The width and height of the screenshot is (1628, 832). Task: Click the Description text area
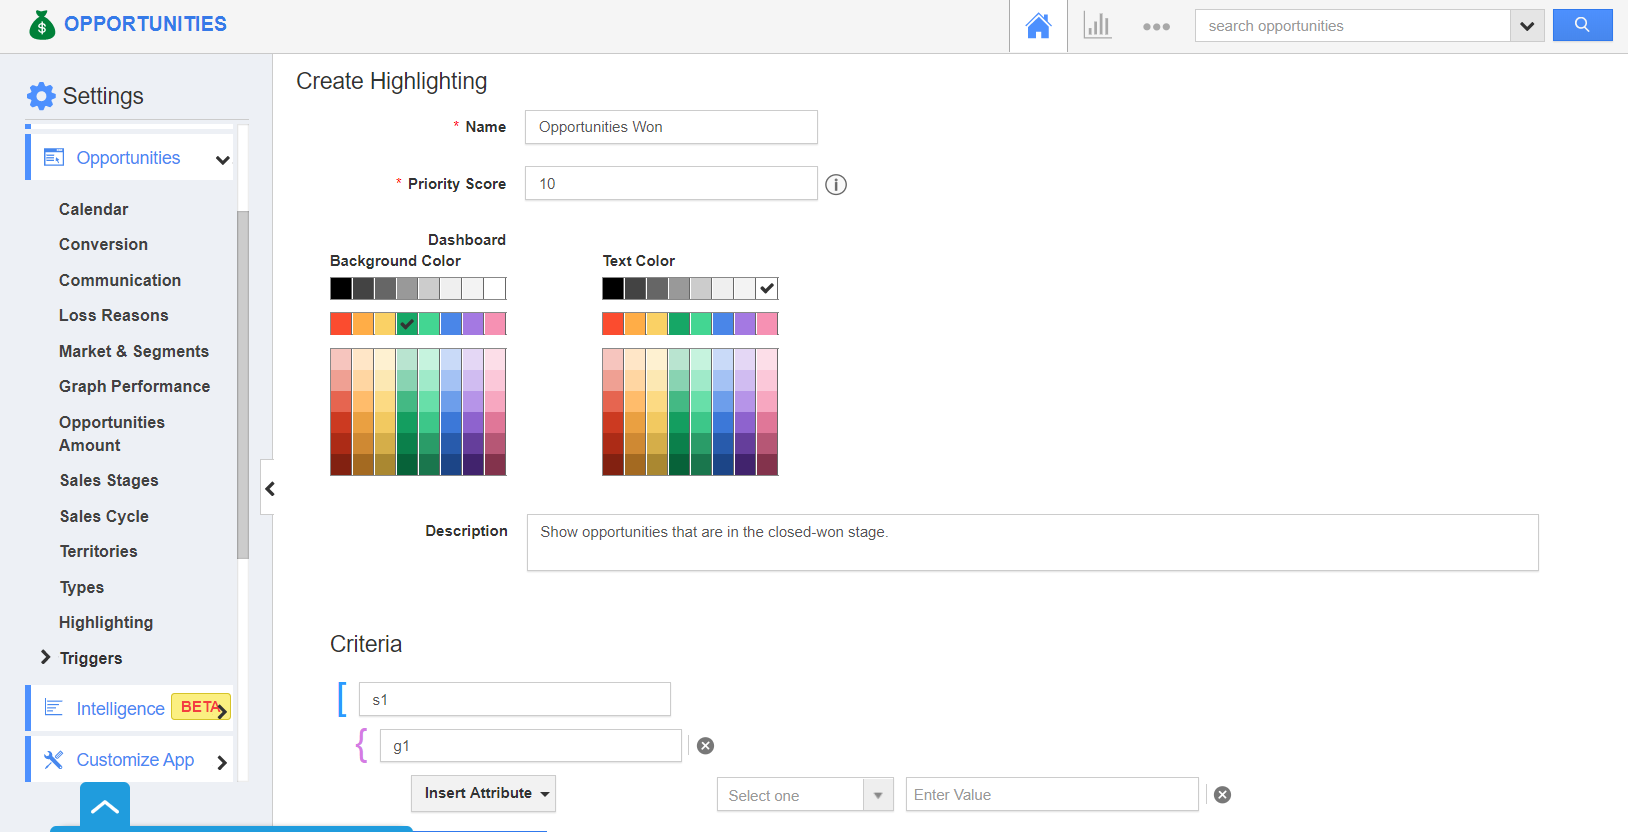1031,543
